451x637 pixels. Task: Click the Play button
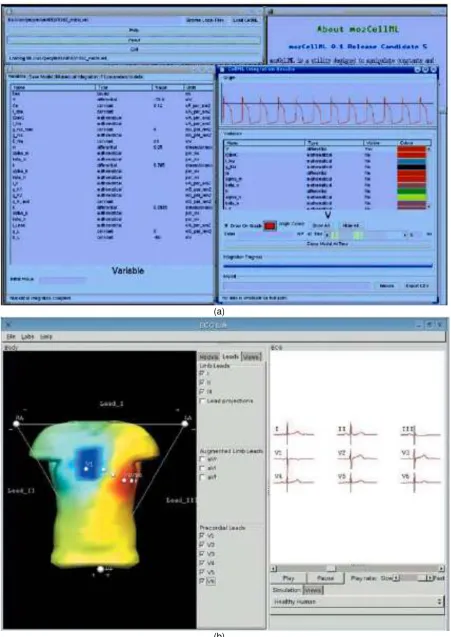[288, 578]
